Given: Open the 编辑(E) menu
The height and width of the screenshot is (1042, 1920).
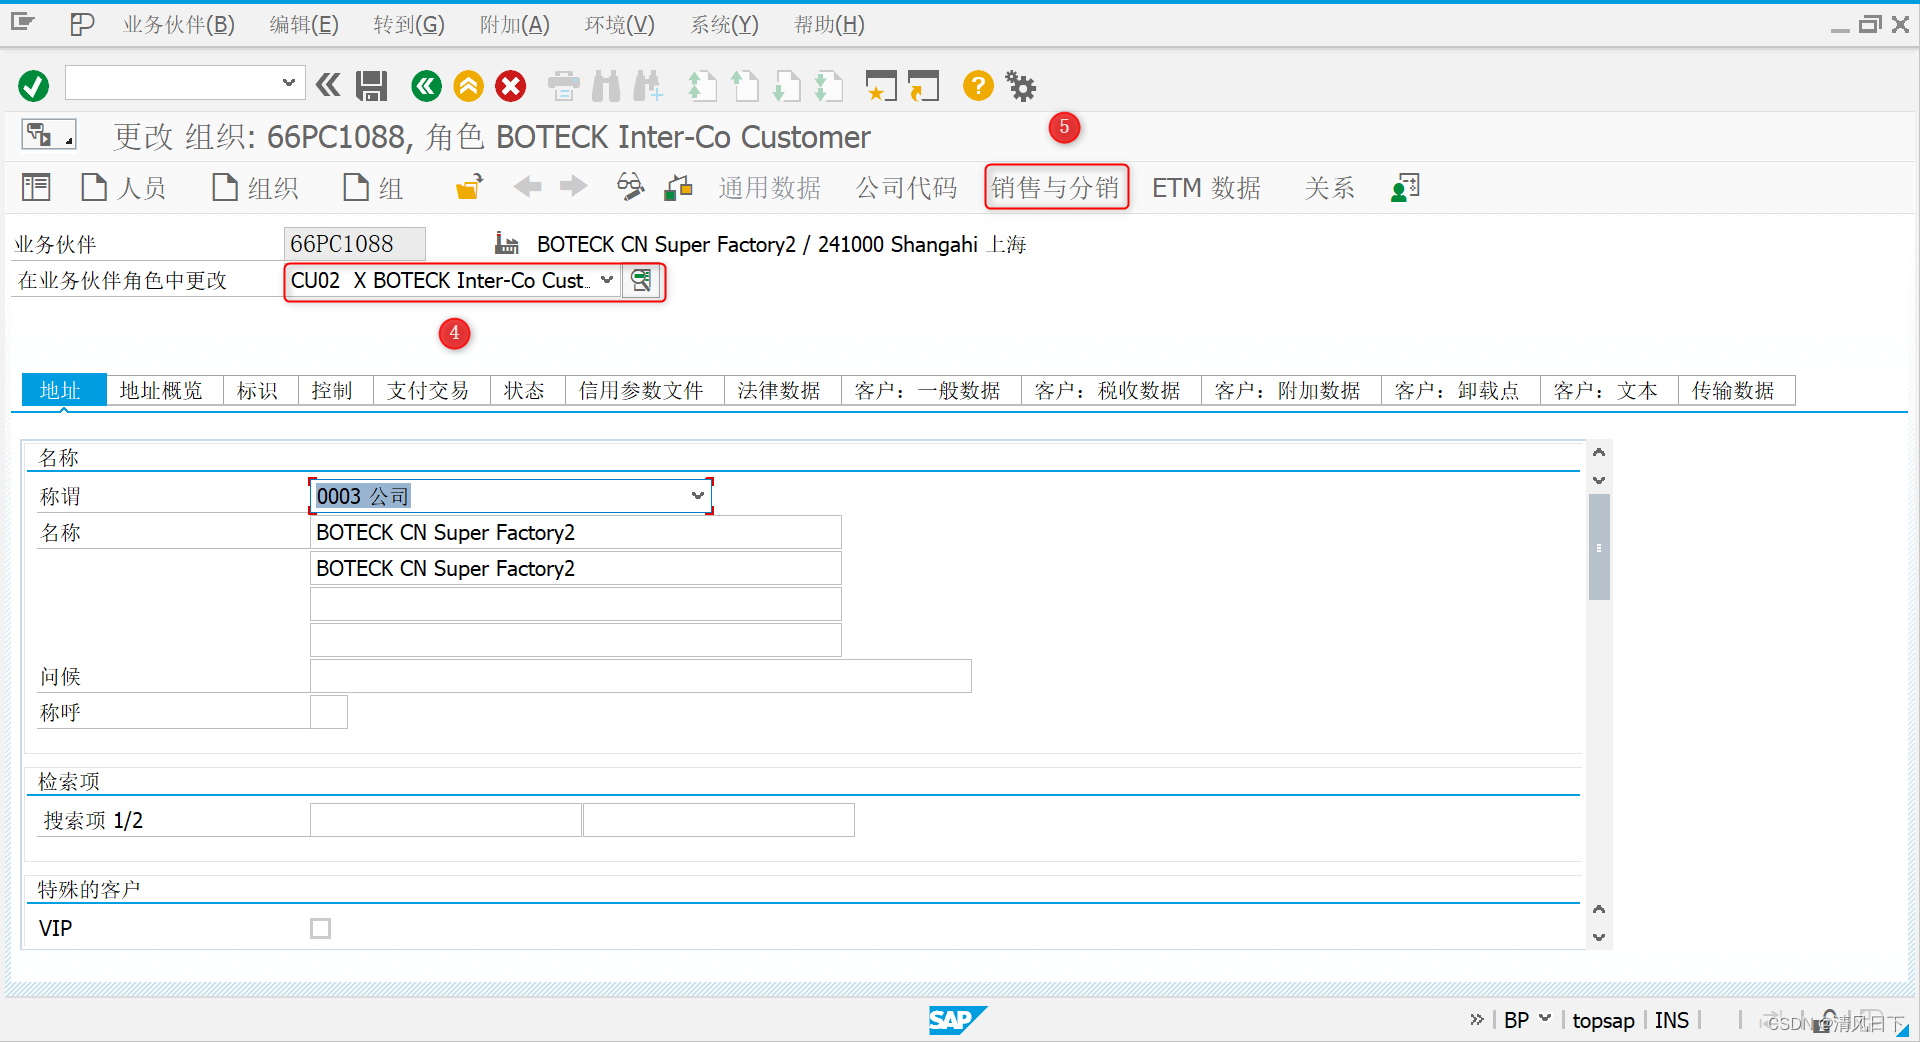Looking at the screenshot, I should (x=304, y=25).
